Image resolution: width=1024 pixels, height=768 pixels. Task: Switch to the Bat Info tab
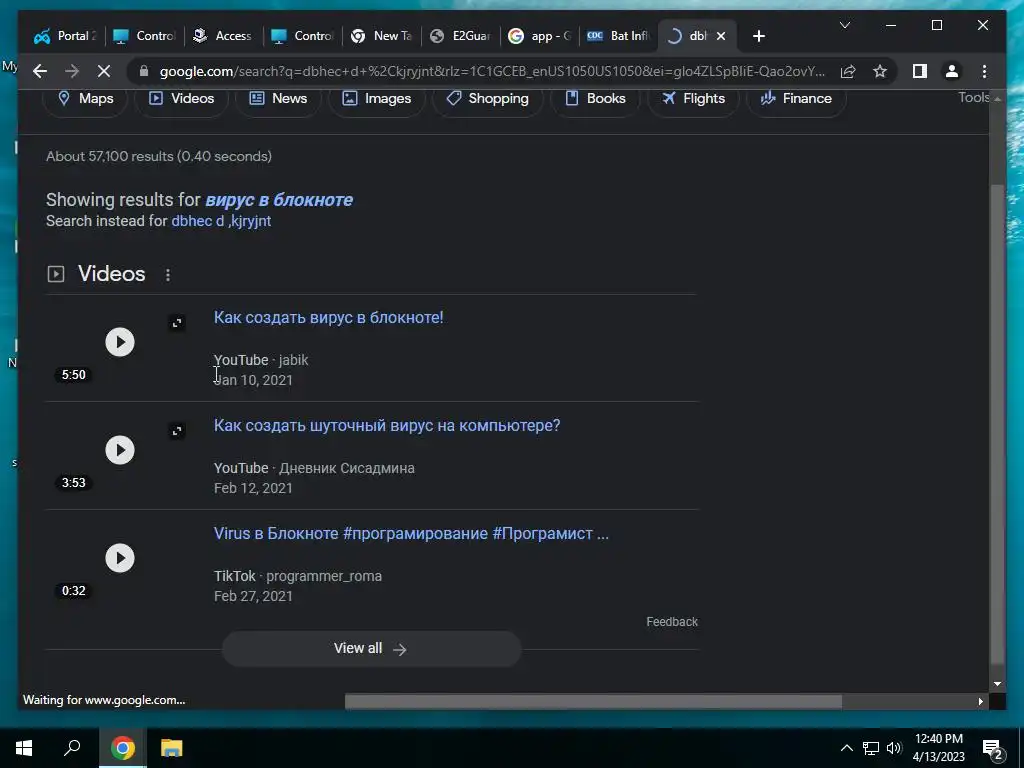pyautogui.click(x=619, y=36)
